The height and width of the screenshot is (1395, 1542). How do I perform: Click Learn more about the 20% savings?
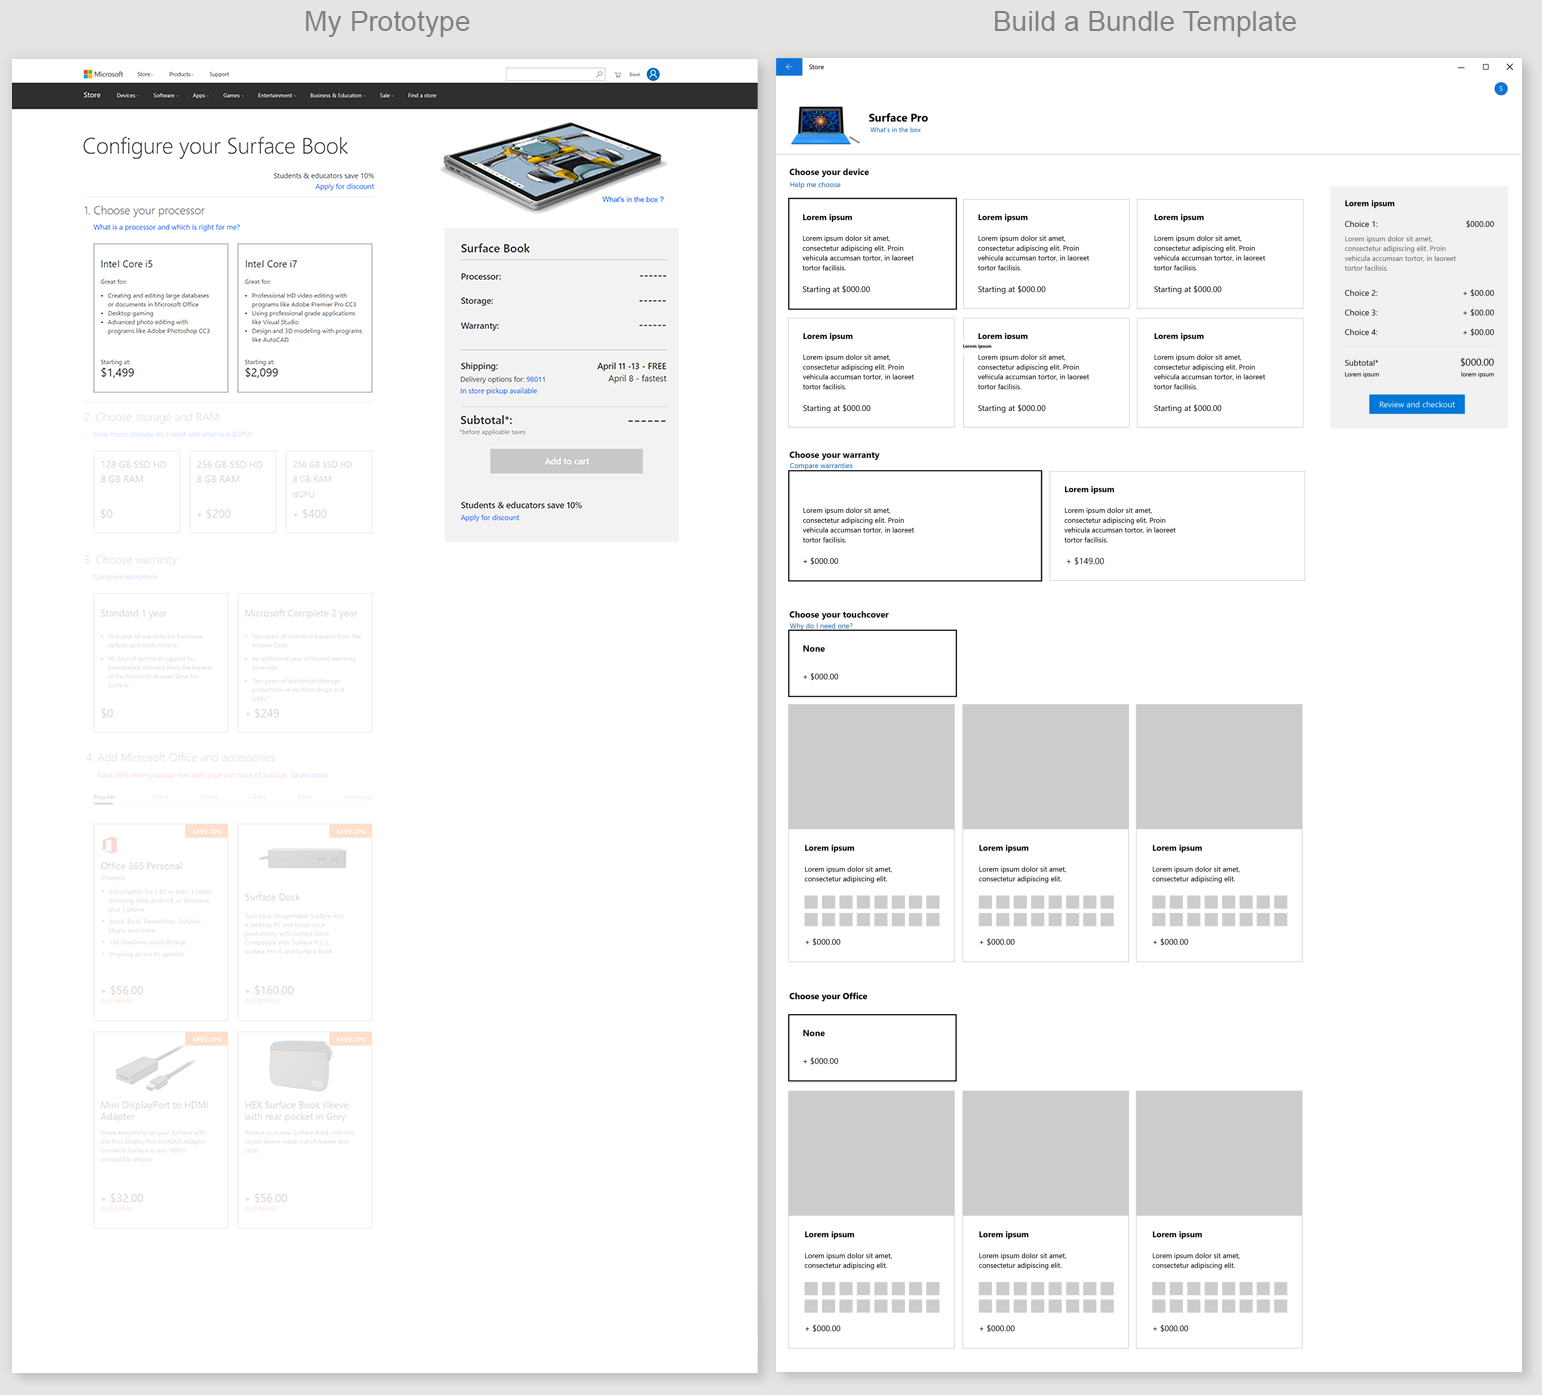point(310,775)
